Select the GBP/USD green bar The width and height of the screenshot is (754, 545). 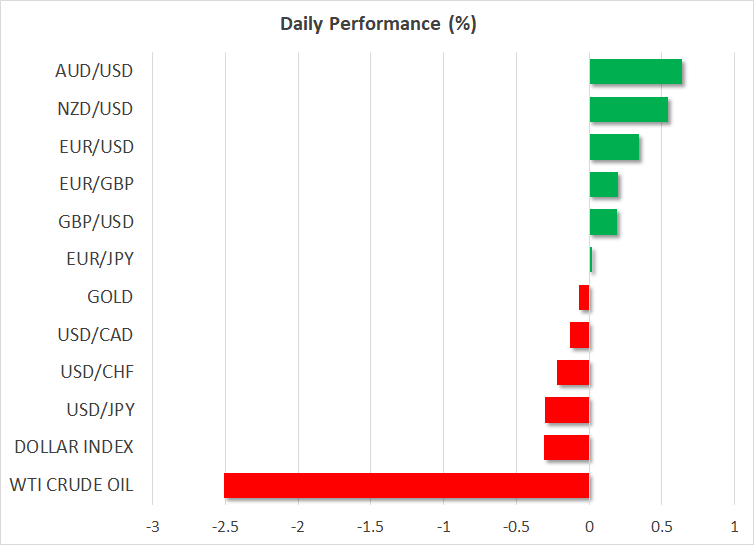point(603,222)
